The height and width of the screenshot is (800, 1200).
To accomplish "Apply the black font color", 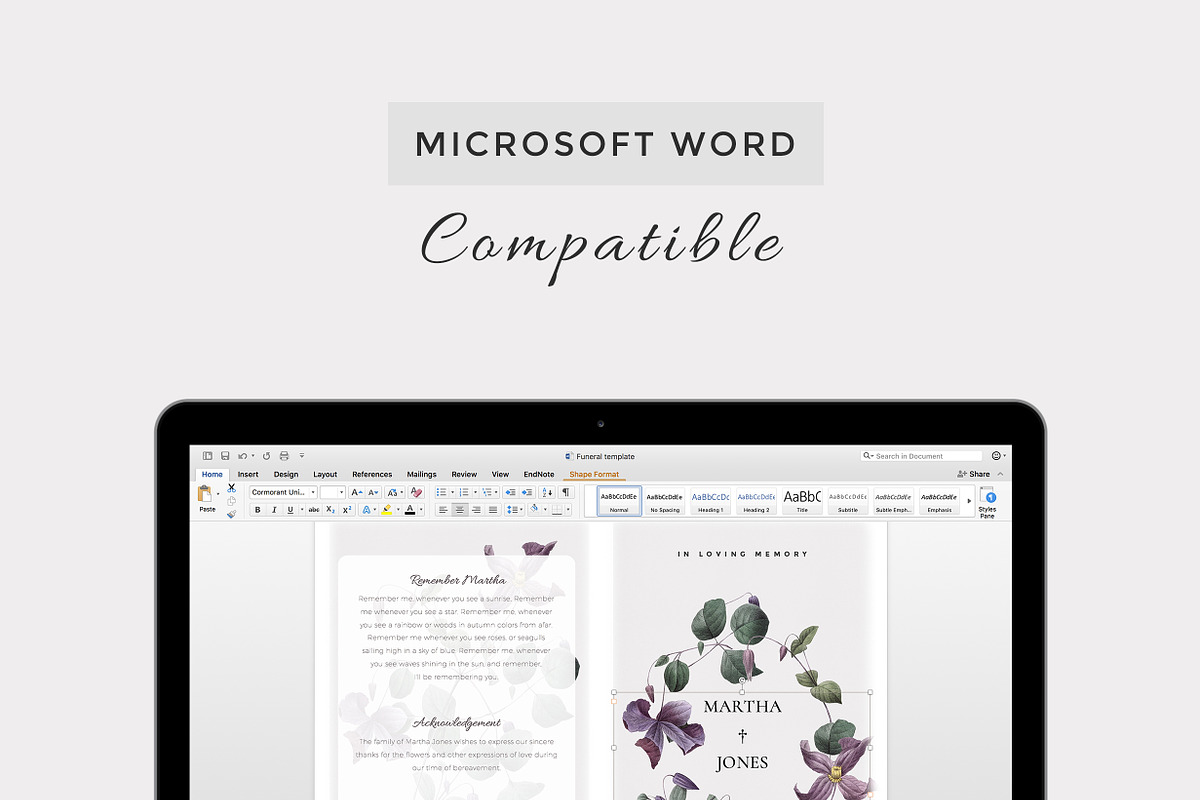I will coord(409,510).
